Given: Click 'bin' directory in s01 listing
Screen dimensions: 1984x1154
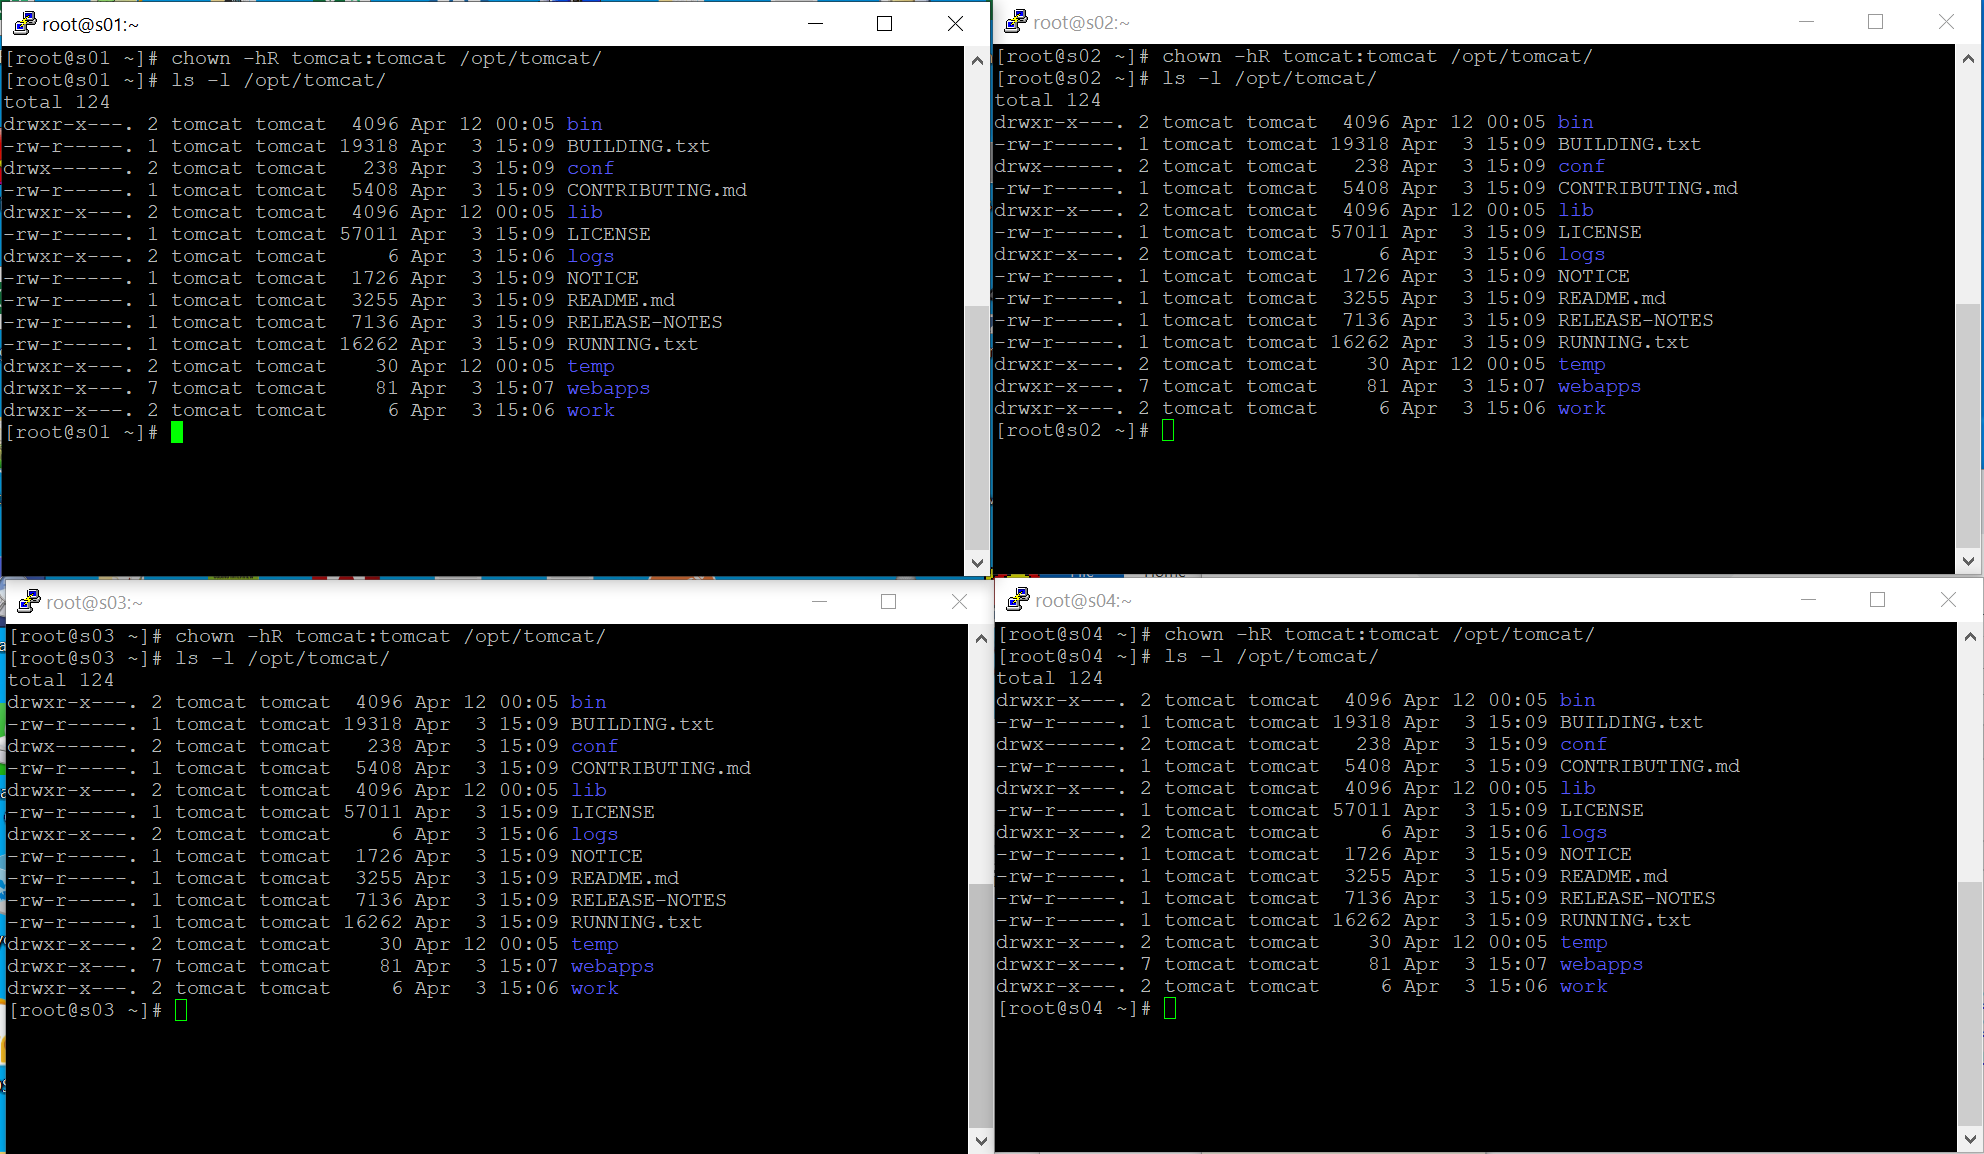Looking at the screenshot, I should [585, 124].
